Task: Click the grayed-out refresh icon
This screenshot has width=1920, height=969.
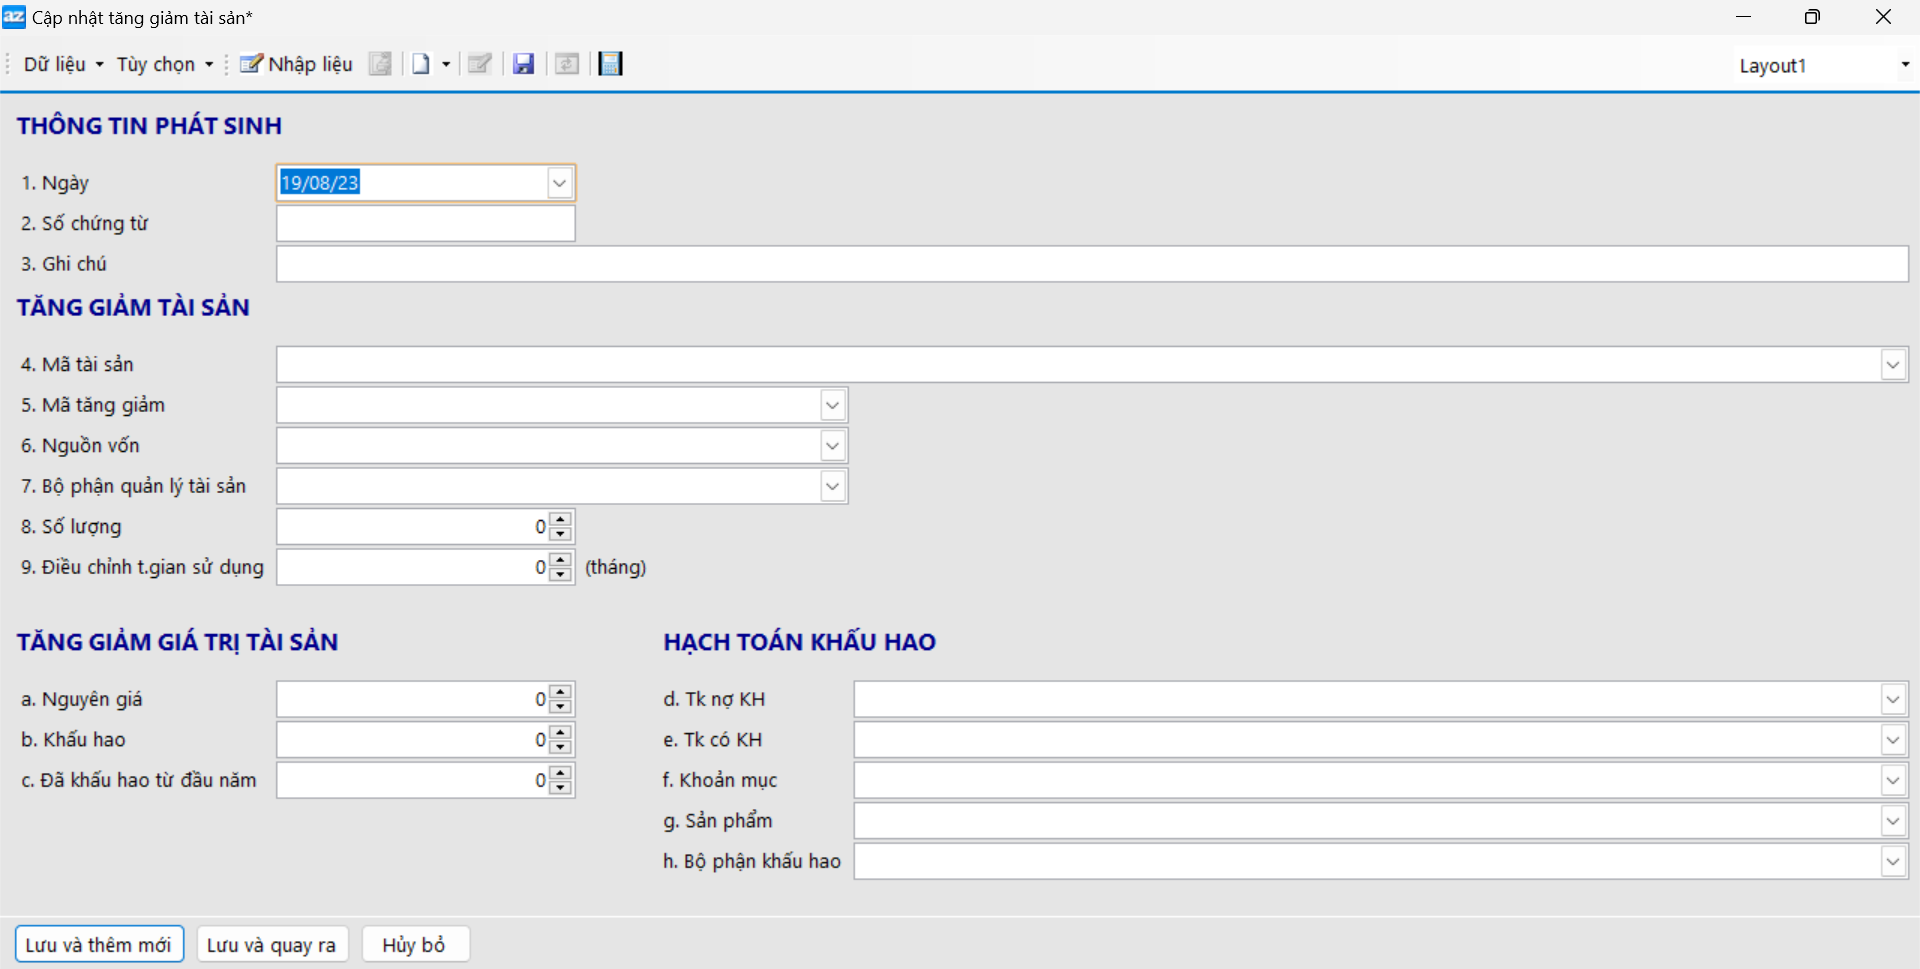Action: click(x=567, y=64)
